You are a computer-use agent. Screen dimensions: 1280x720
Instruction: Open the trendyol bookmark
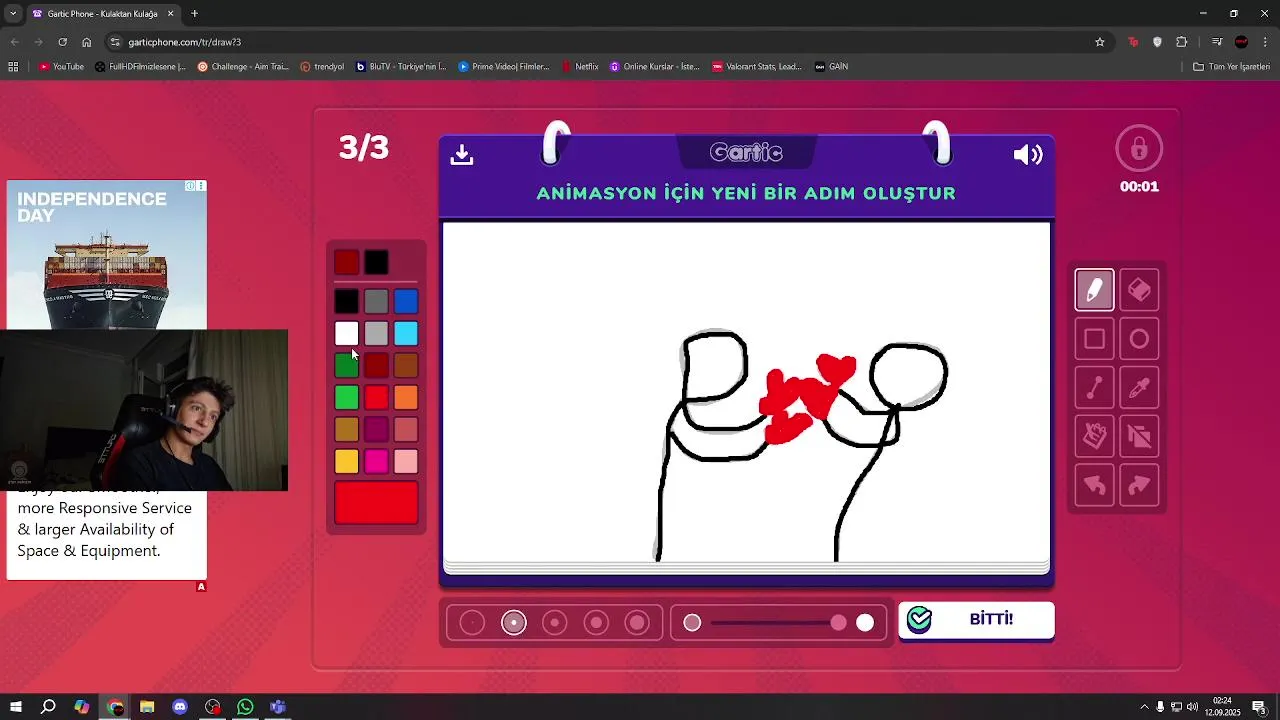click(x=320, y=67)
